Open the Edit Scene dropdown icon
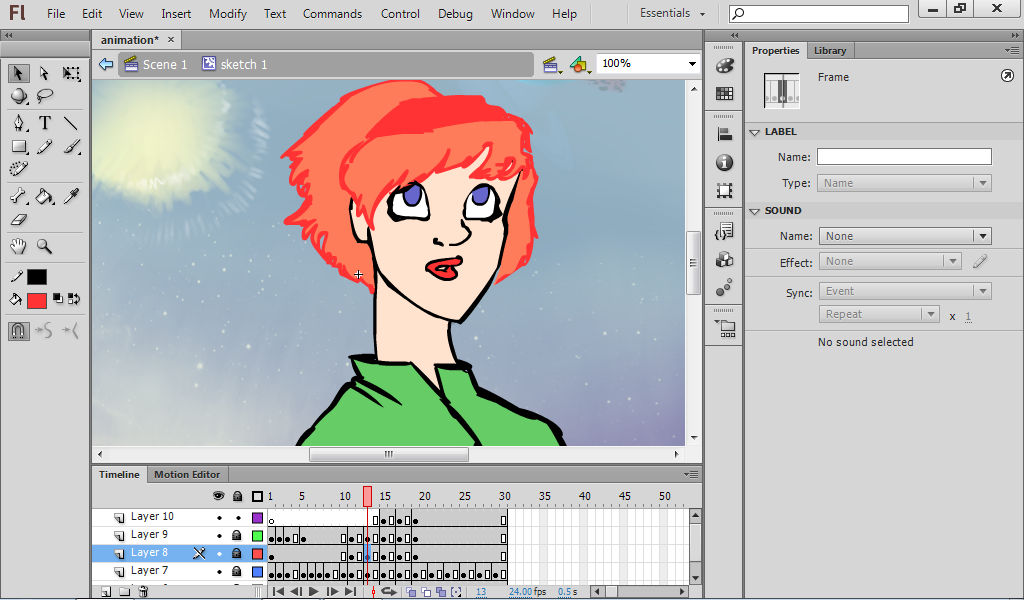 (552, 65)
